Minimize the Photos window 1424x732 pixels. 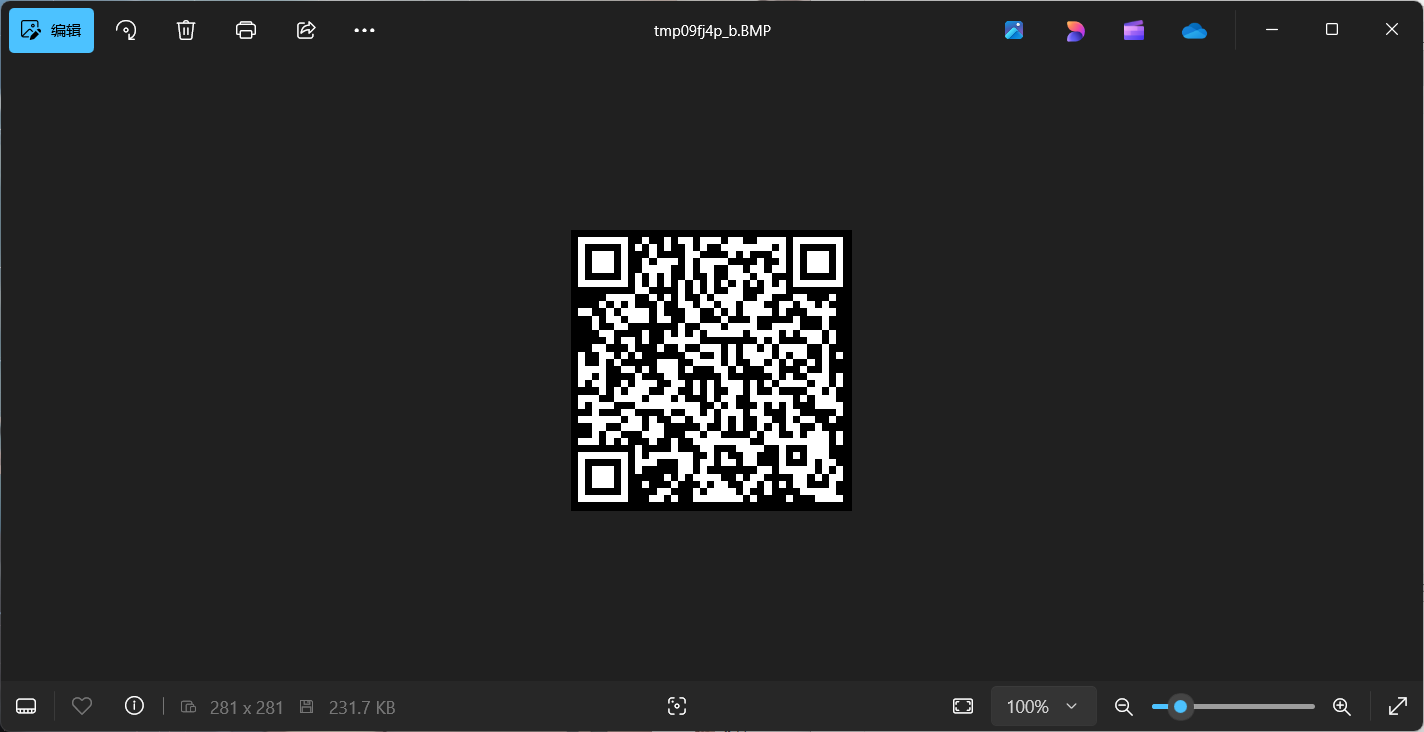(1272, 30)
